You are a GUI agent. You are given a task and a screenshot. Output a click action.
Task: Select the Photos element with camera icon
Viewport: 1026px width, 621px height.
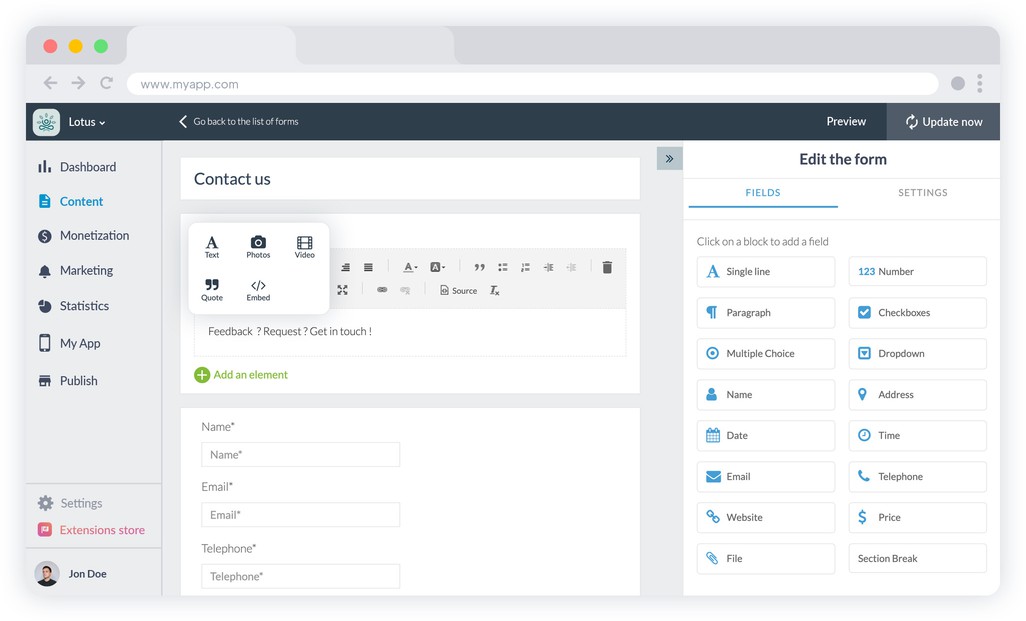(258, 246)
